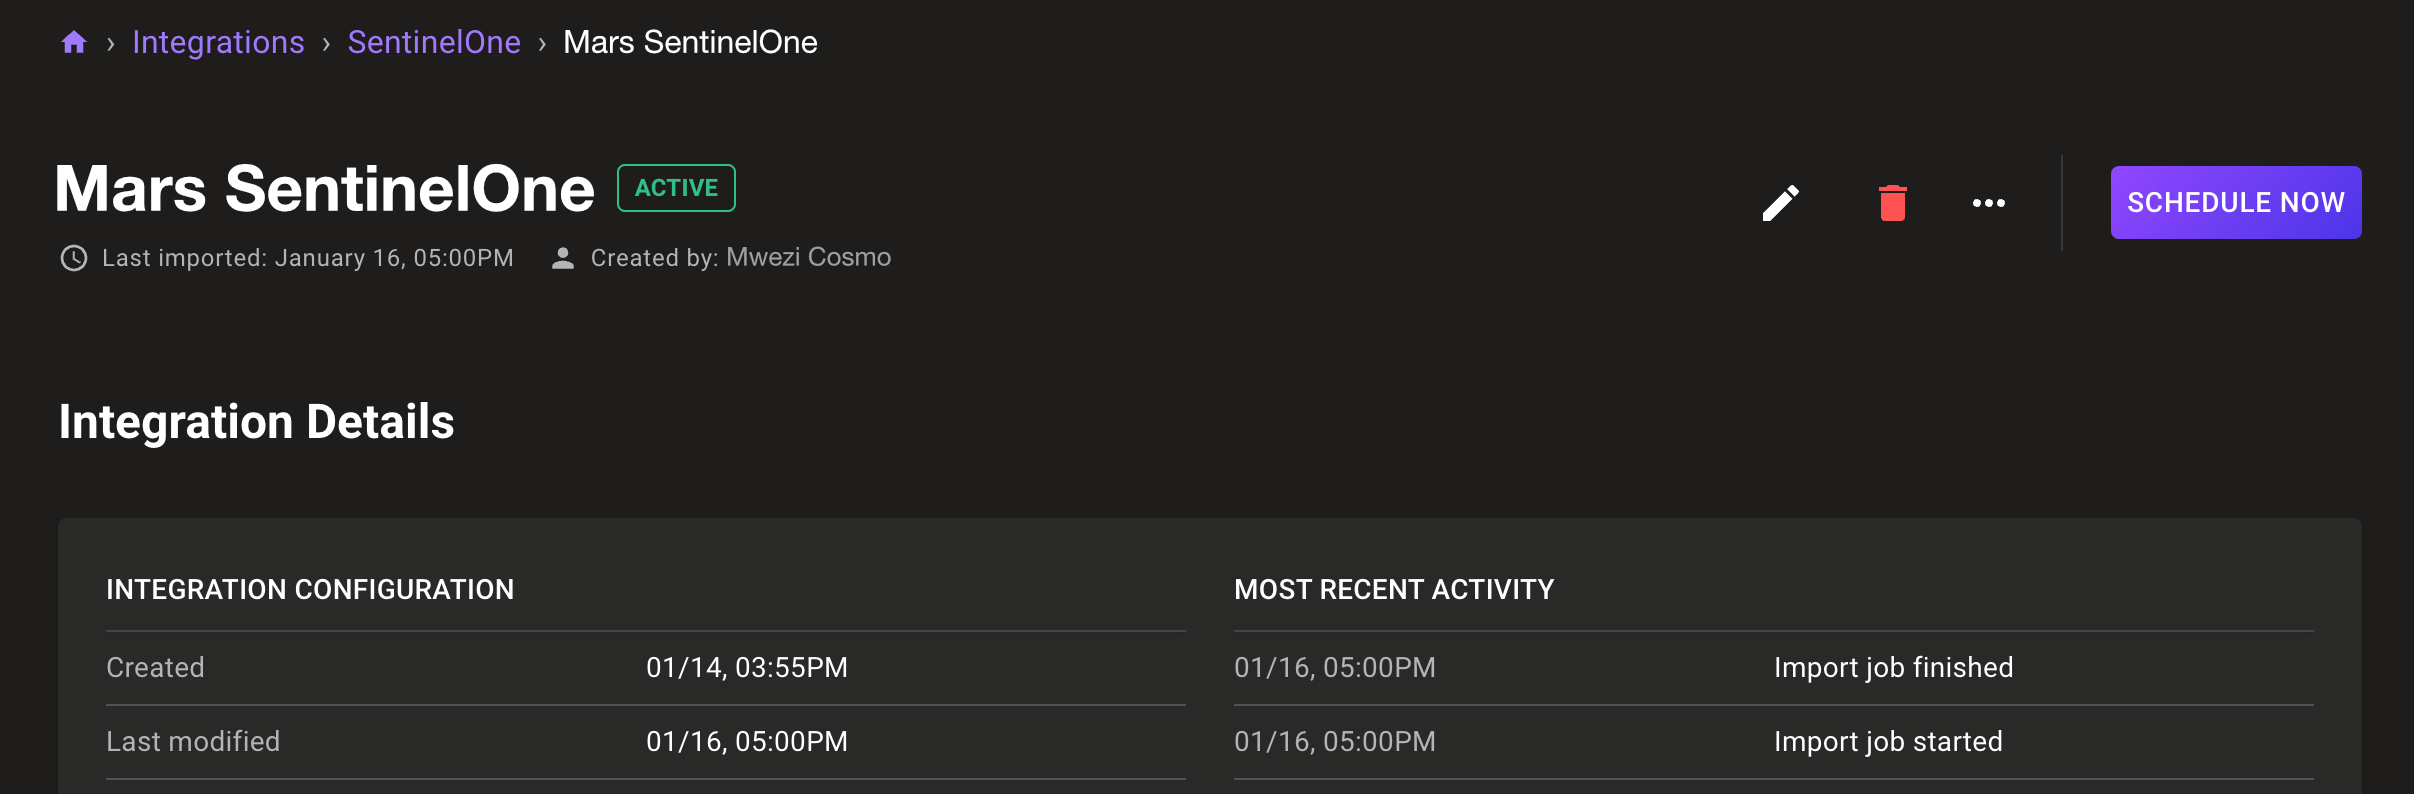Click the ACTIVE status badge
Viewport: 2414px width, 794px height.
click(676, 188)
